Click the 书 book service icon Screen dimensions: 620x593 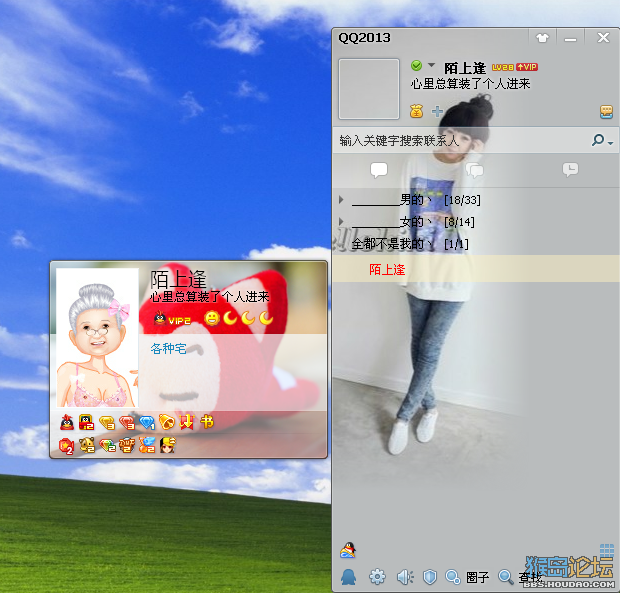207,422
